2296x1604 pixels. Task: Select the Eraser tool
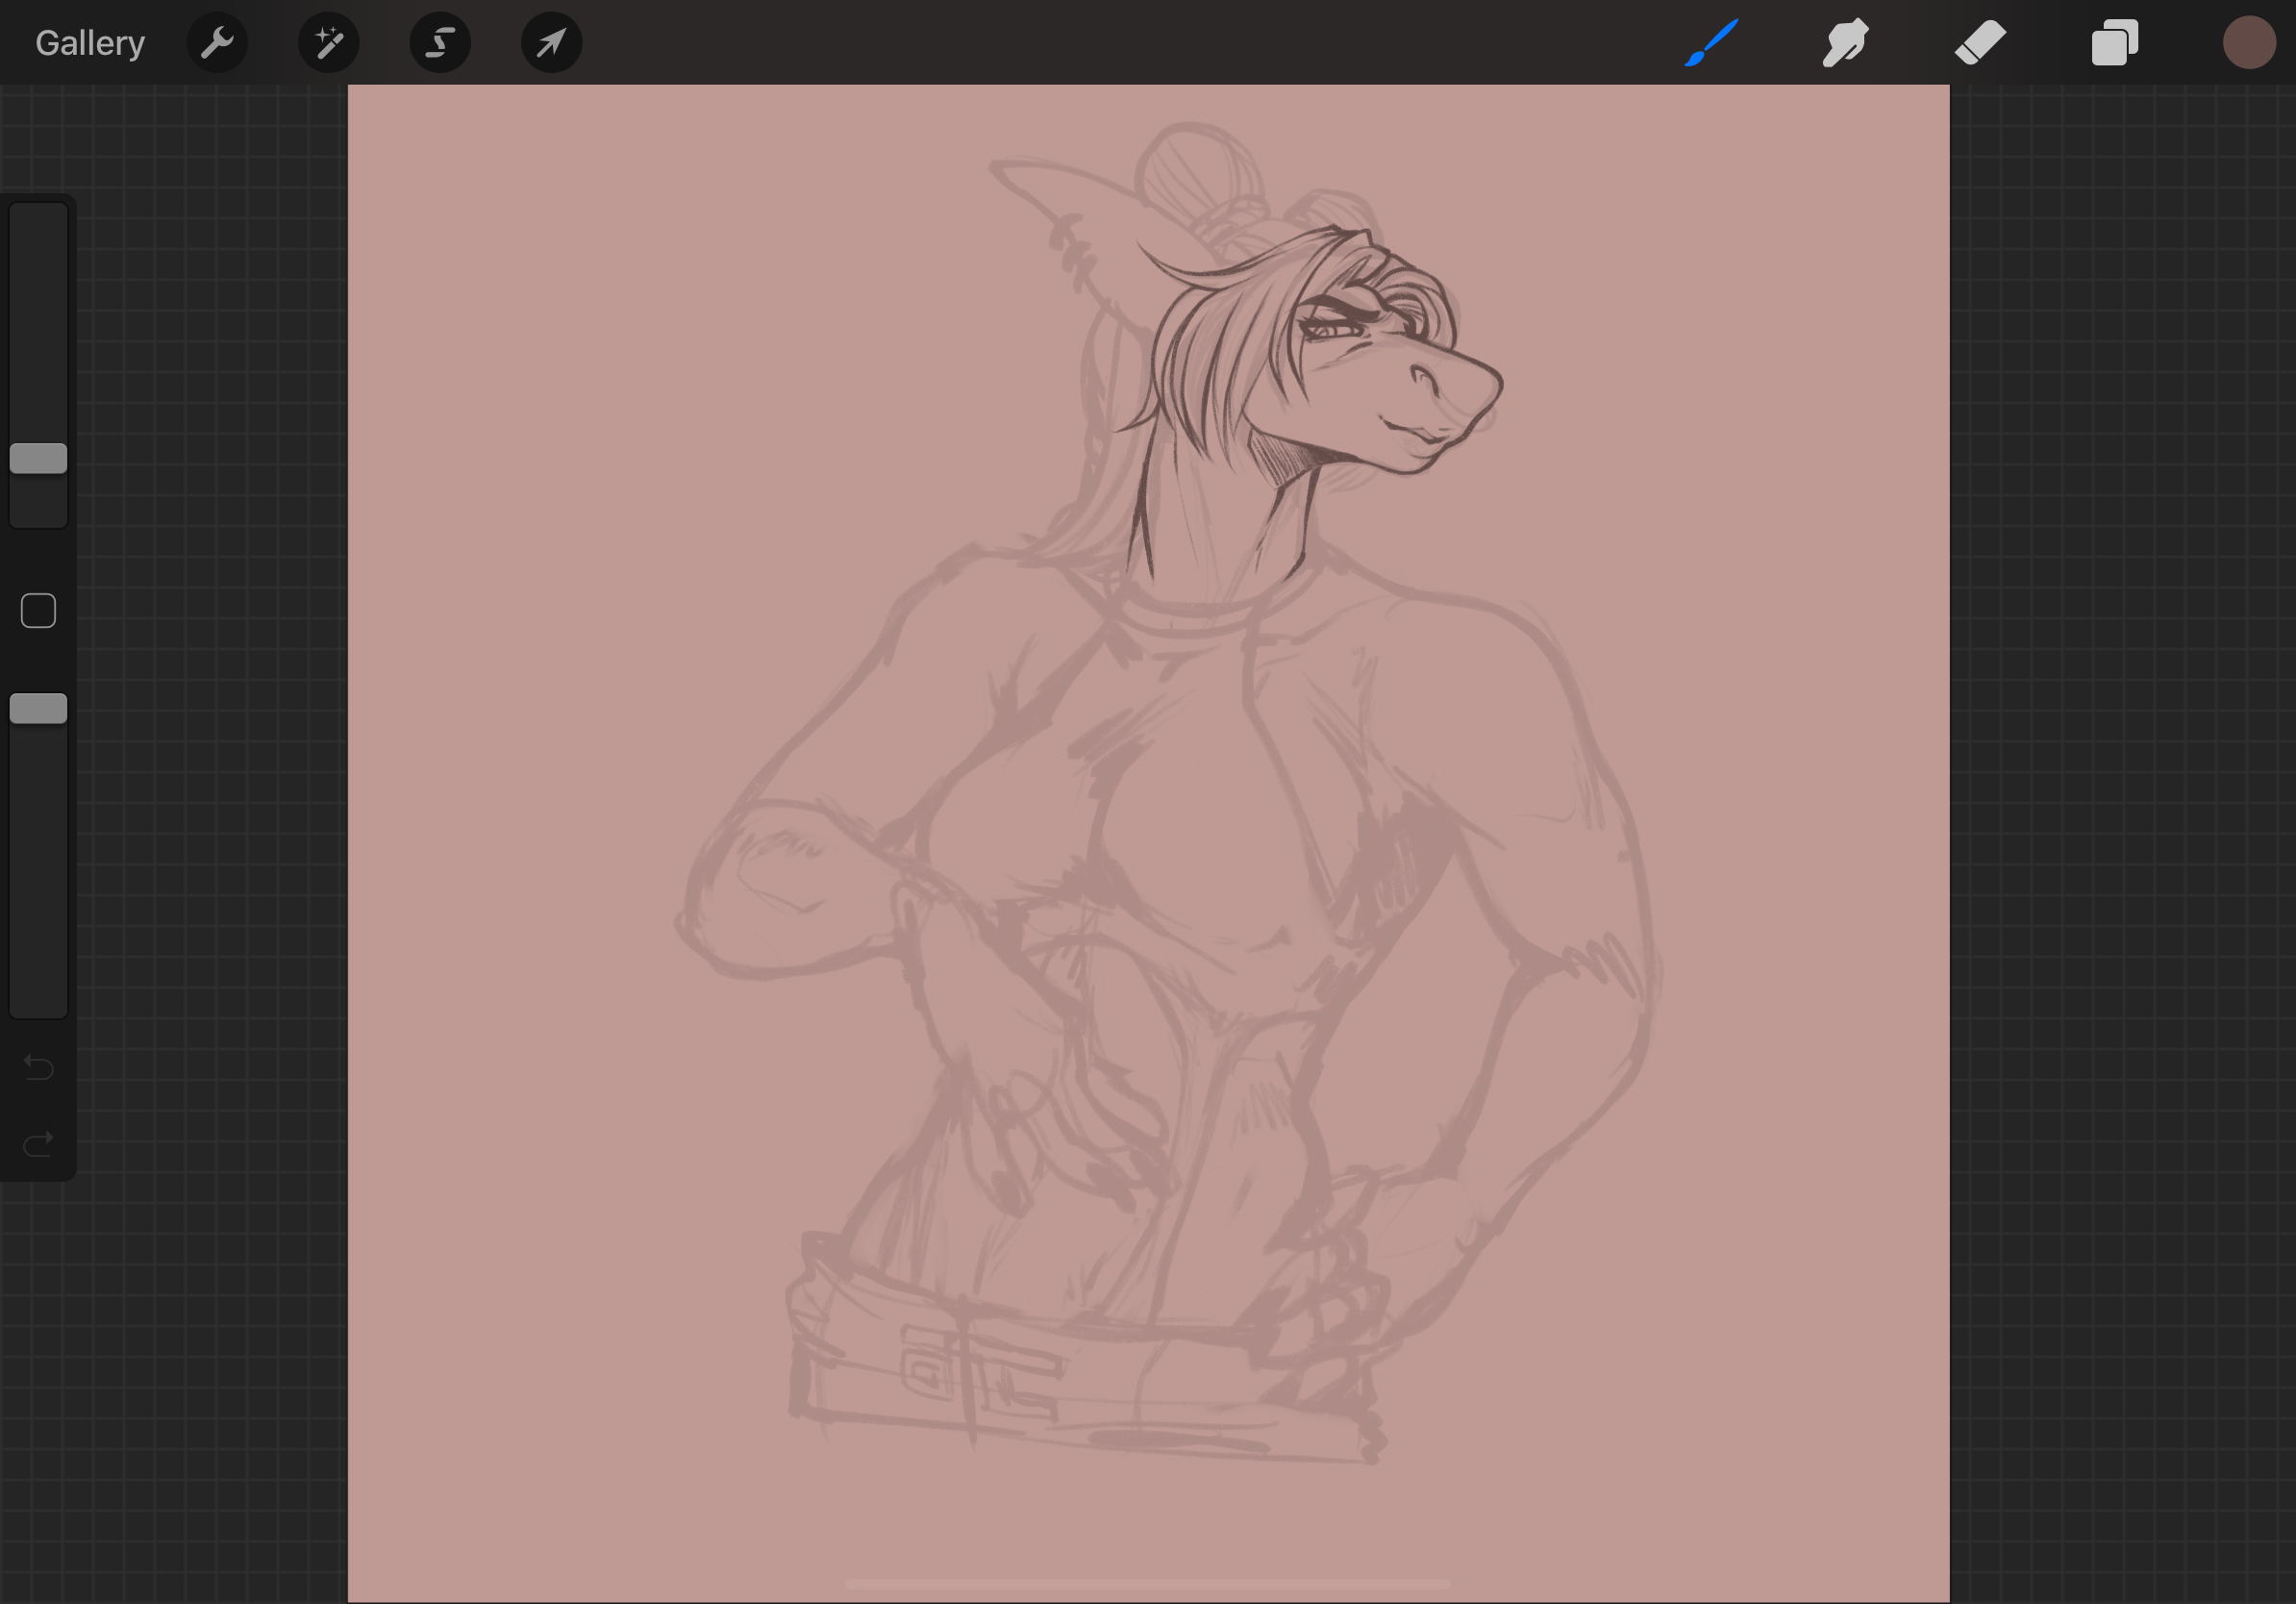pos(1980,43)
